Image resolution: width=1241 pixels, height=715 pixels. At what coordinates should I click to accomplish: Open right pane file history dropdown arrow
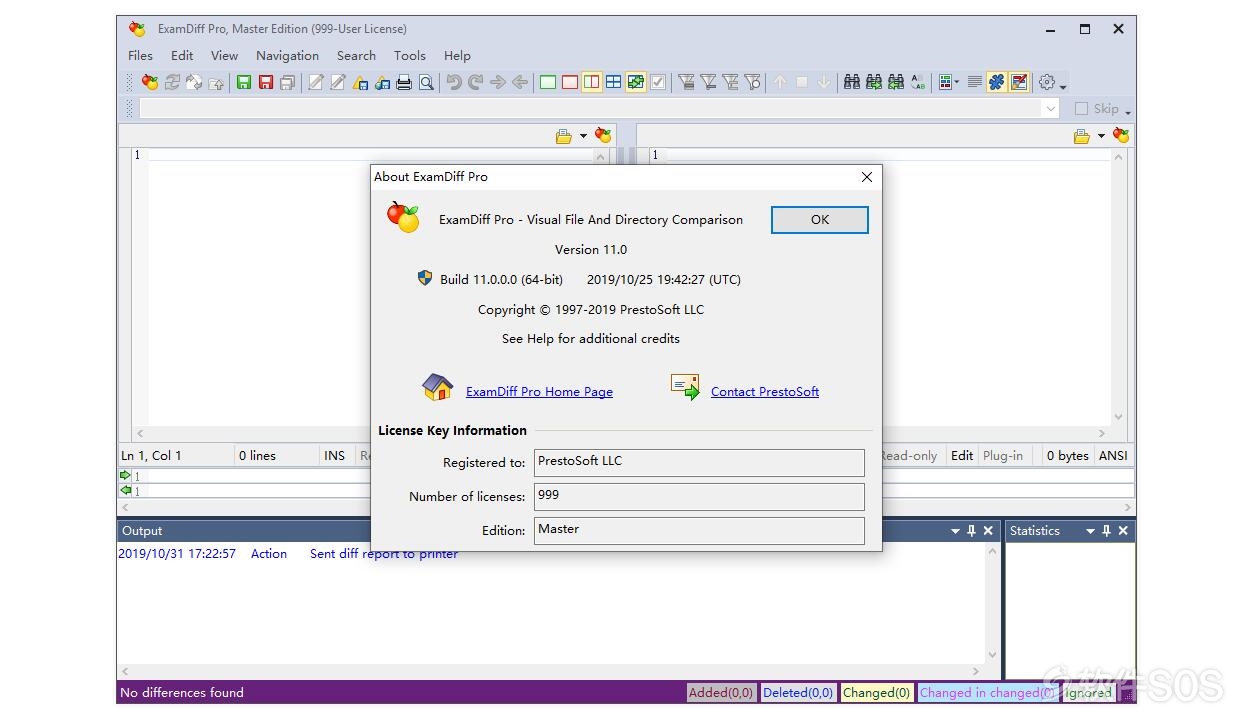tap(1101, 136)
